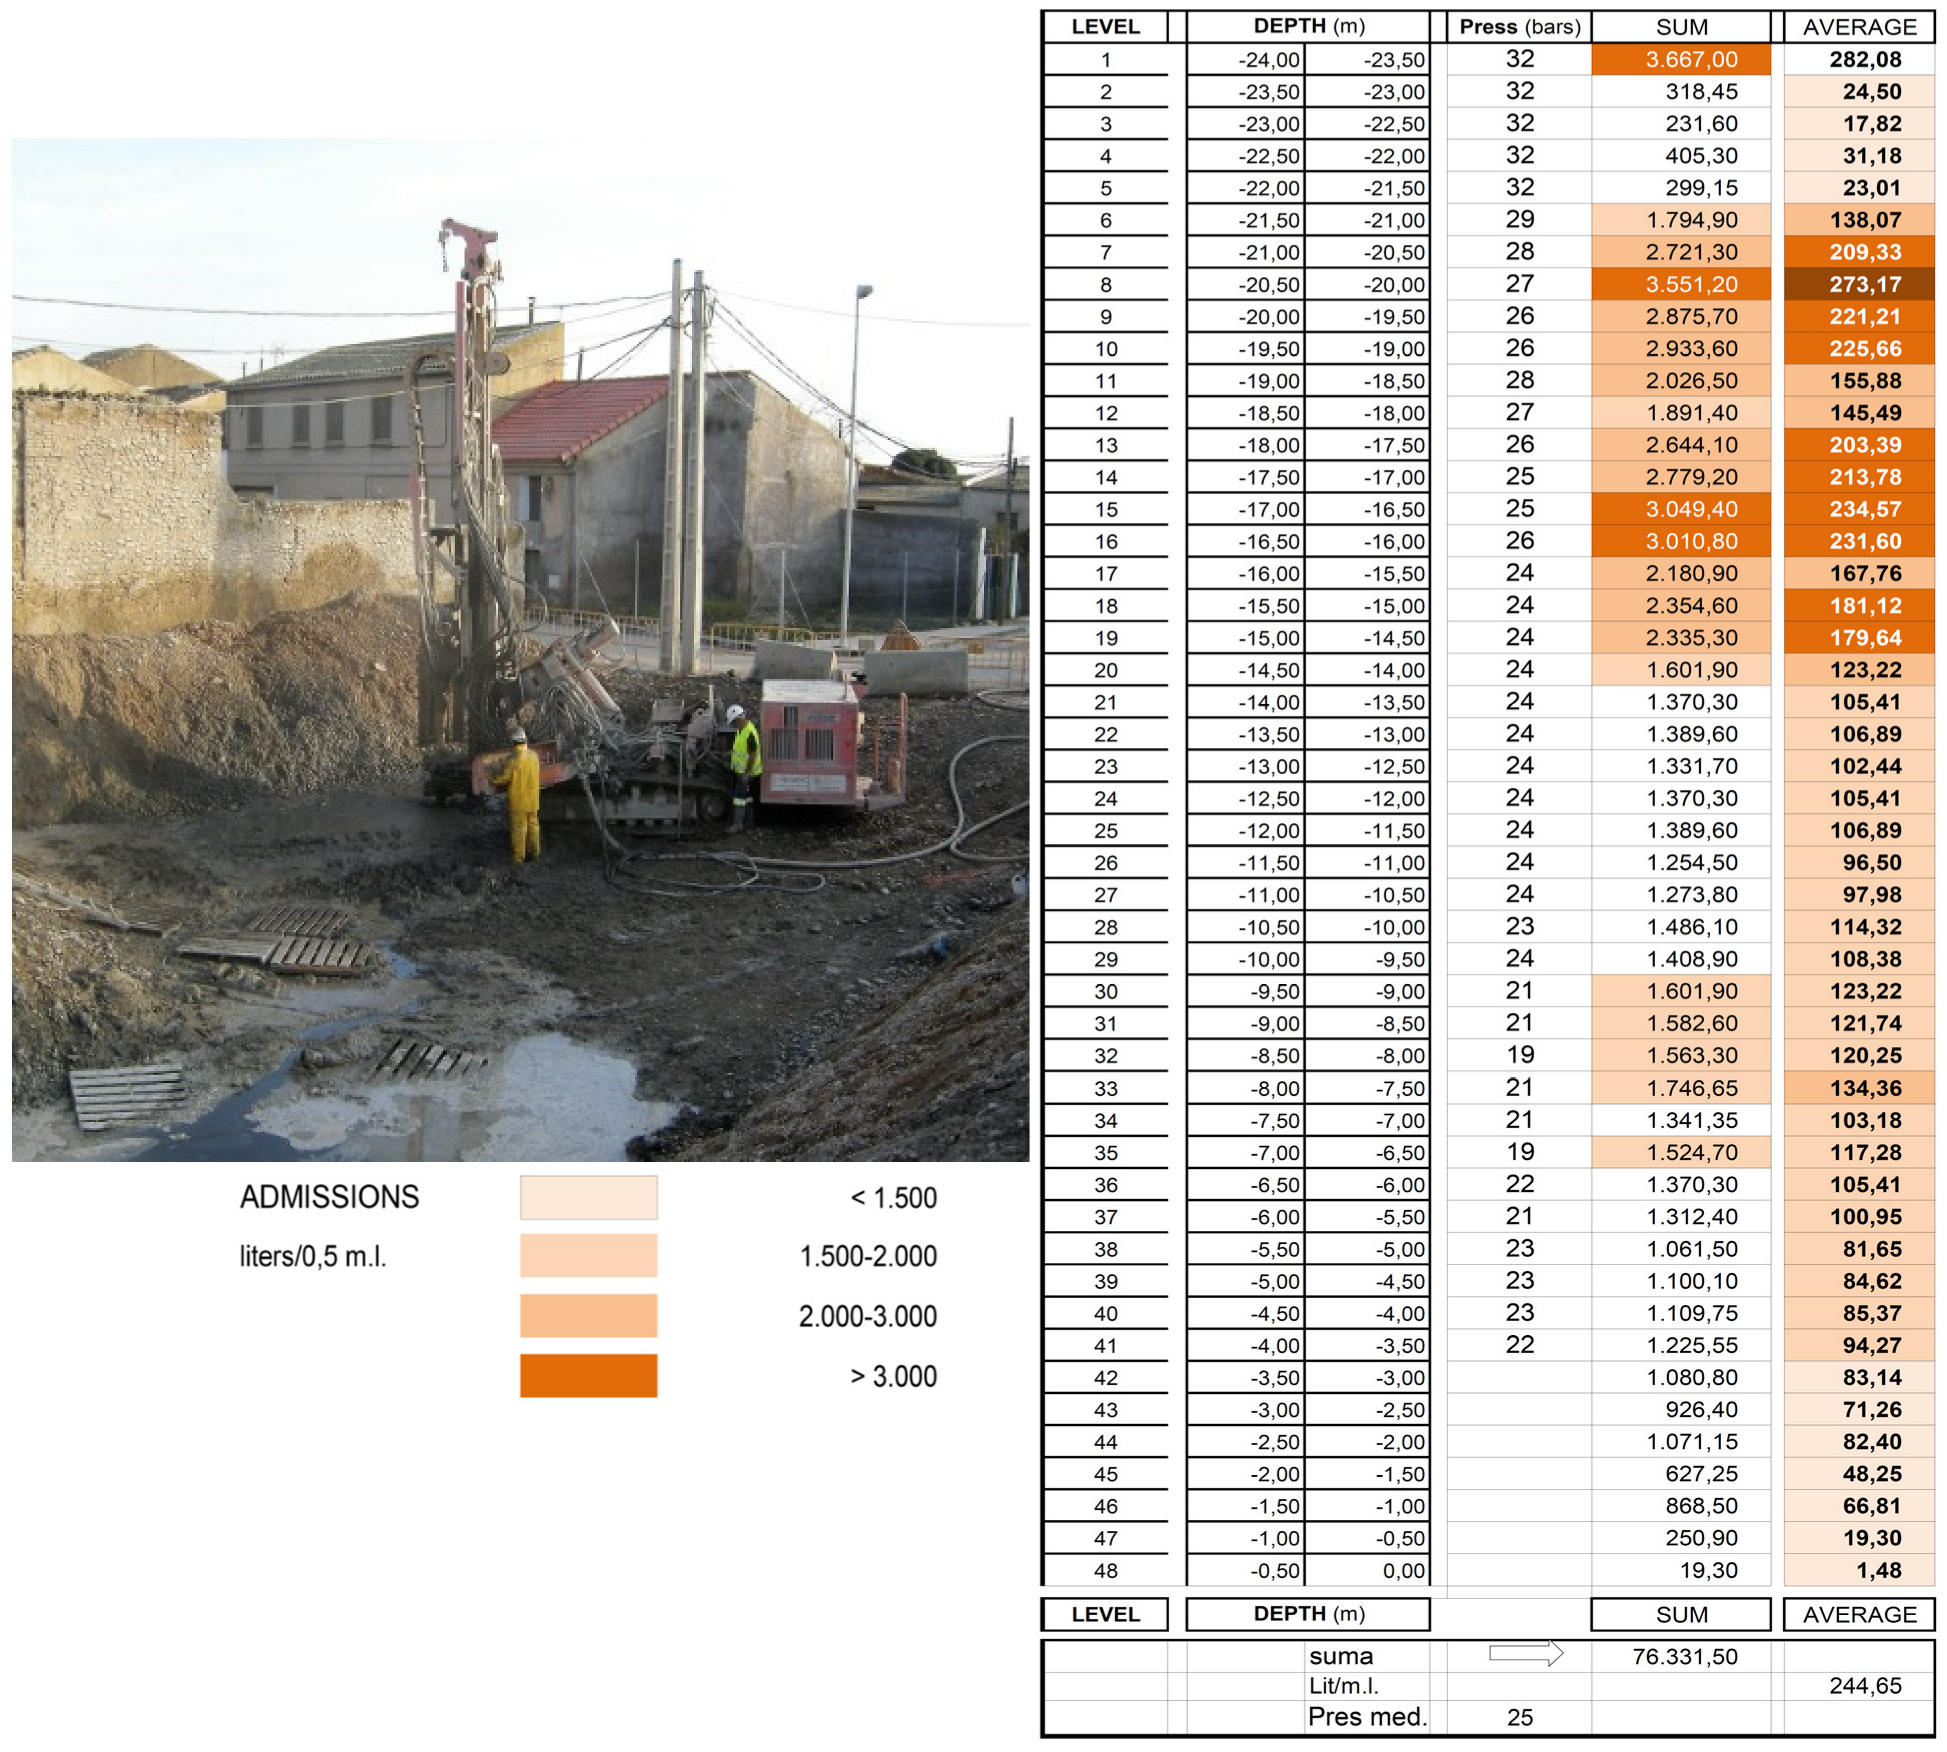Click the Press (bars) column header
This screenshot has width=1947, height=1752.
pos(1519,27)
